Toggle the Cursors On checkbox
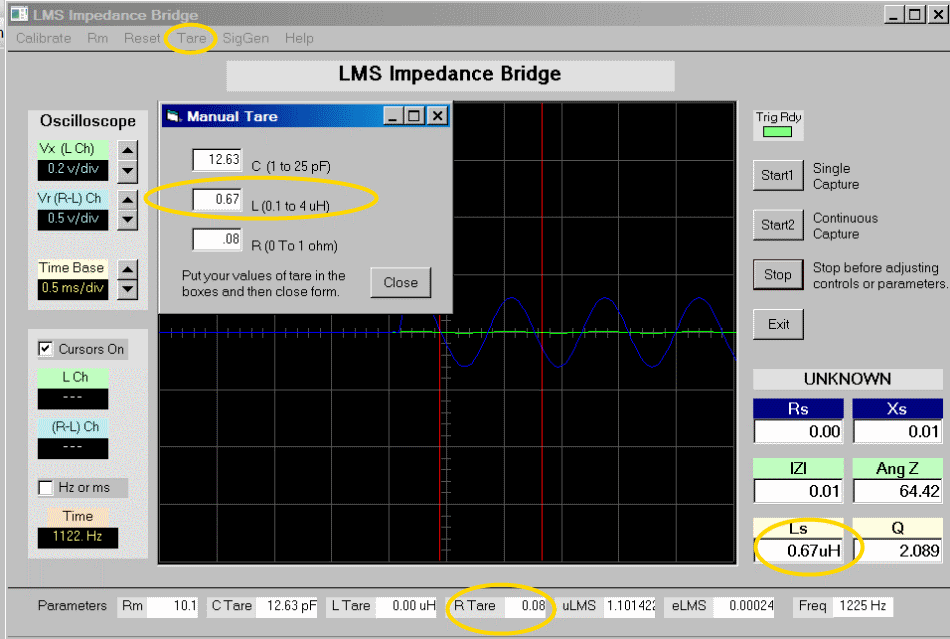The width and height of the screenshot is (950, 639). (45, 349)
